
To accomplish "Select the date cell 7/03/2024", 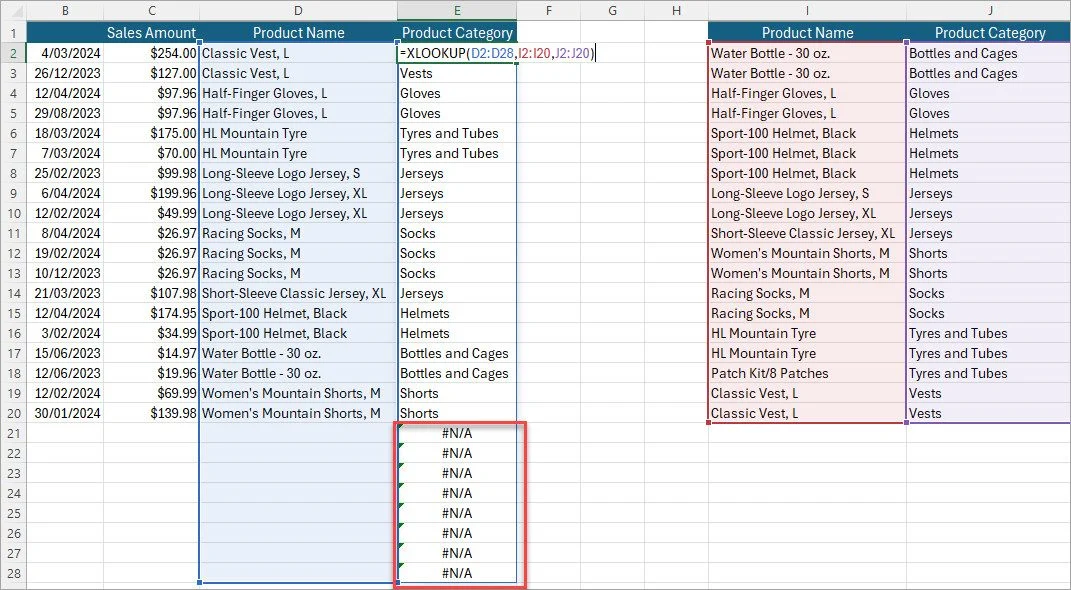I will 65,153.
